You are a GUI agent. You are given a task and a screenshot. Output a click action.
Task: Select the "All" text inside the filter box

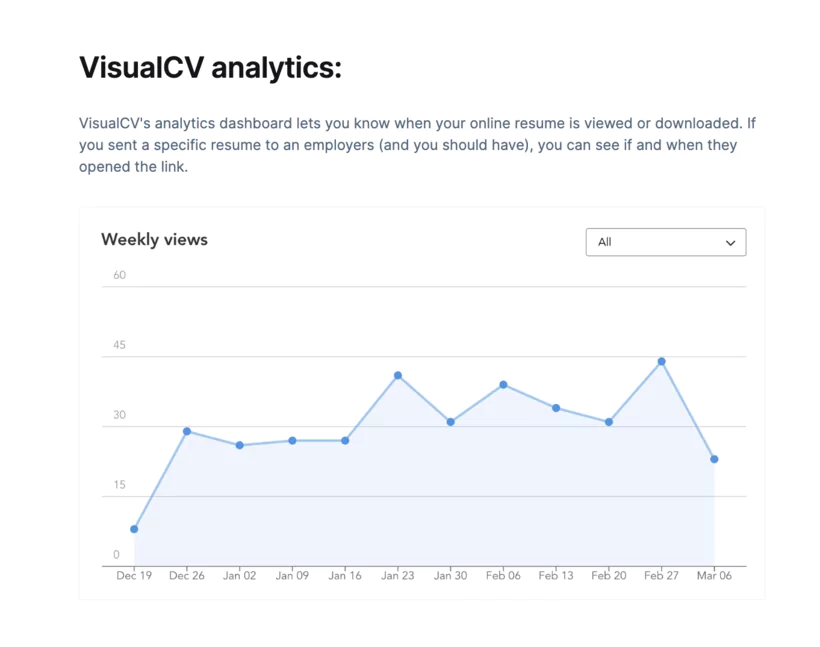click(605, 242)
